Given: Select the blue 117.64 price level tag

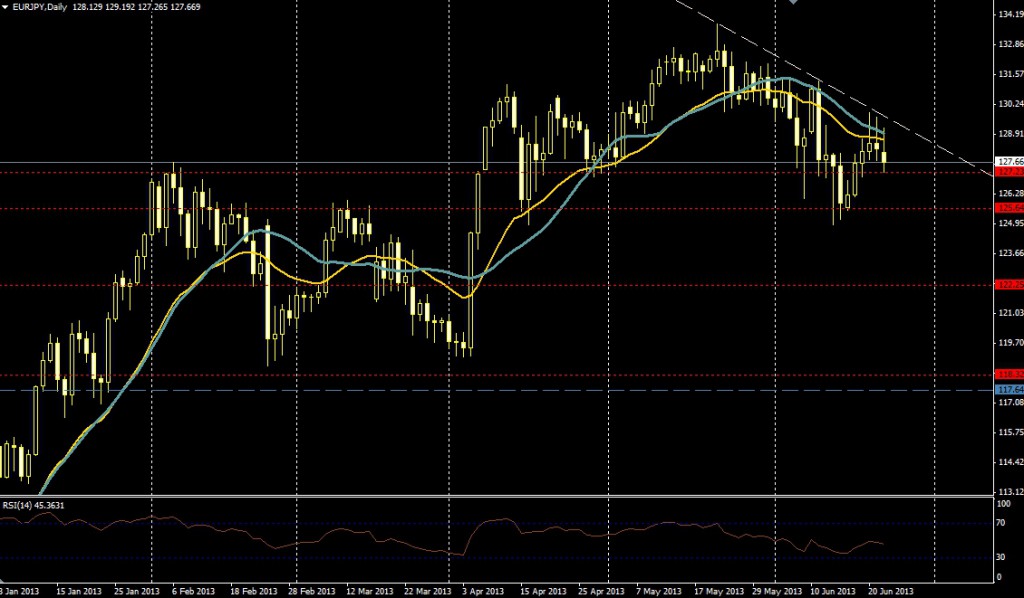Looking at the screenshot, I should pyautogui.click(x=1009, y=389).
